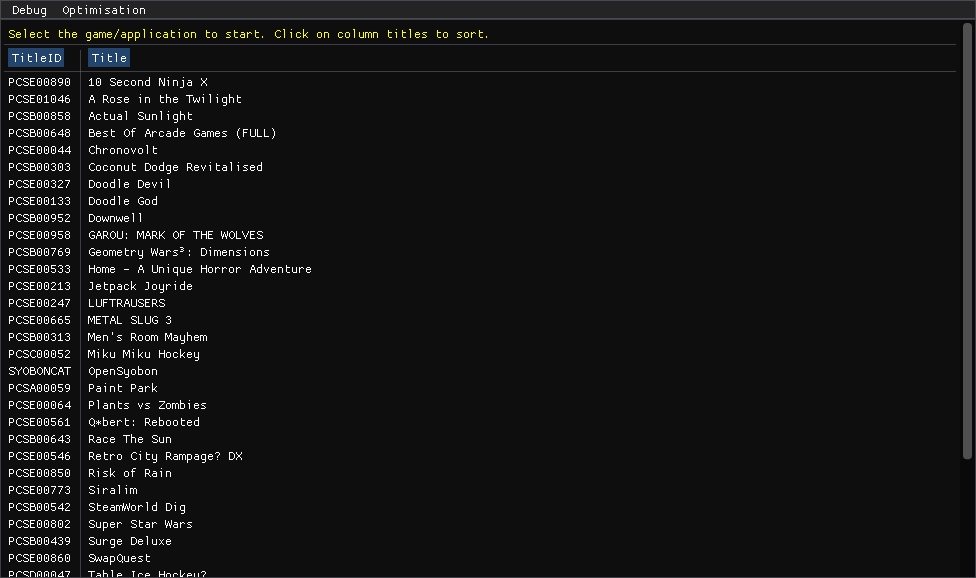Open the Optimisation menu
Viewport: 976px width, 578px height.
[104, 10]
